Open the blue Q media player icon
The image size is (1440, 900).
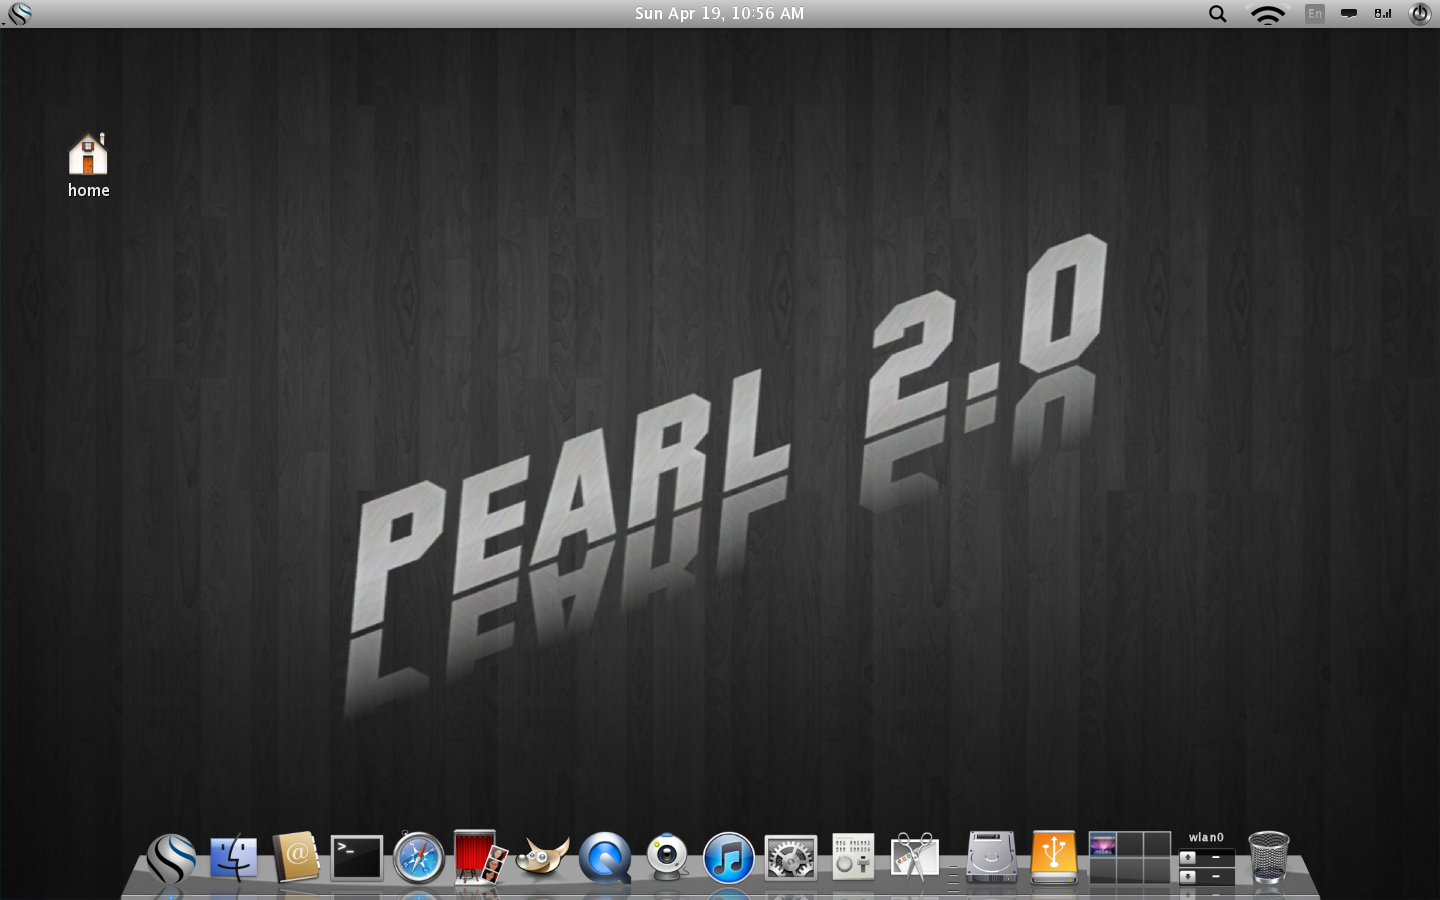point(605,858)
